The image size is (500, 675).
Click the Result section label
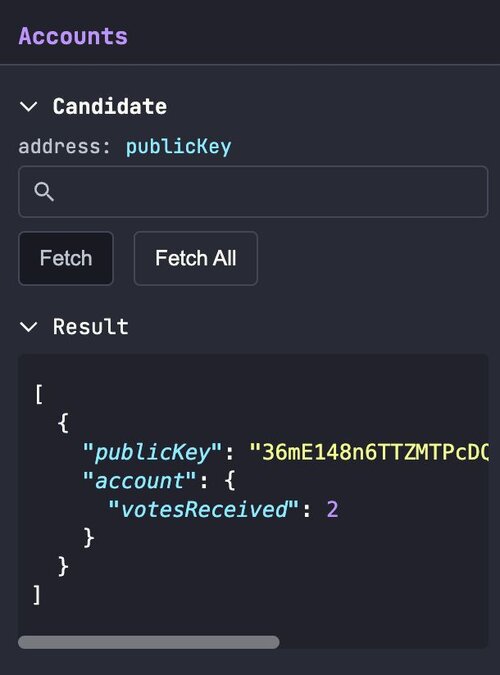91,326
